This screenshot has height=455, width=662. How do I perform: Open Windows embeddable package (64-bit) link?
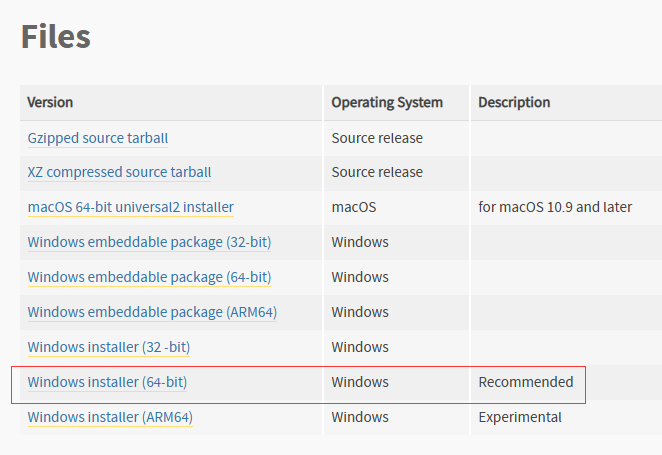(149, 277)
